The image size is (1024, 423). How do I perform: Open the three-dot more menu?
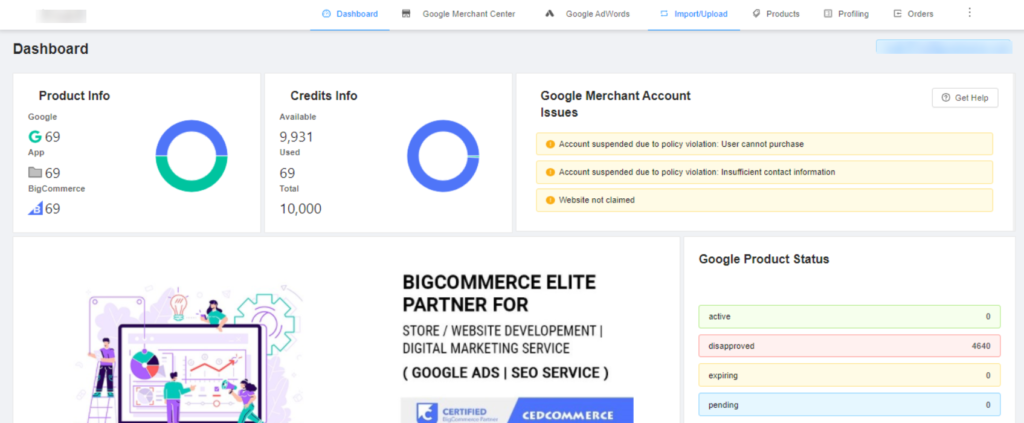[x=969, y=12]
